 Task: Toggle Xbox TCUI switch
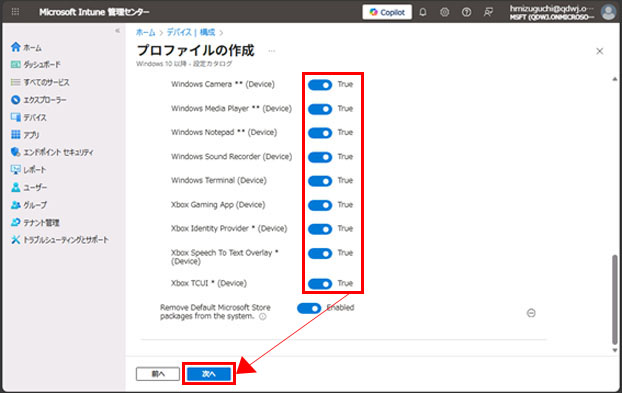click(x=320, y=284)
